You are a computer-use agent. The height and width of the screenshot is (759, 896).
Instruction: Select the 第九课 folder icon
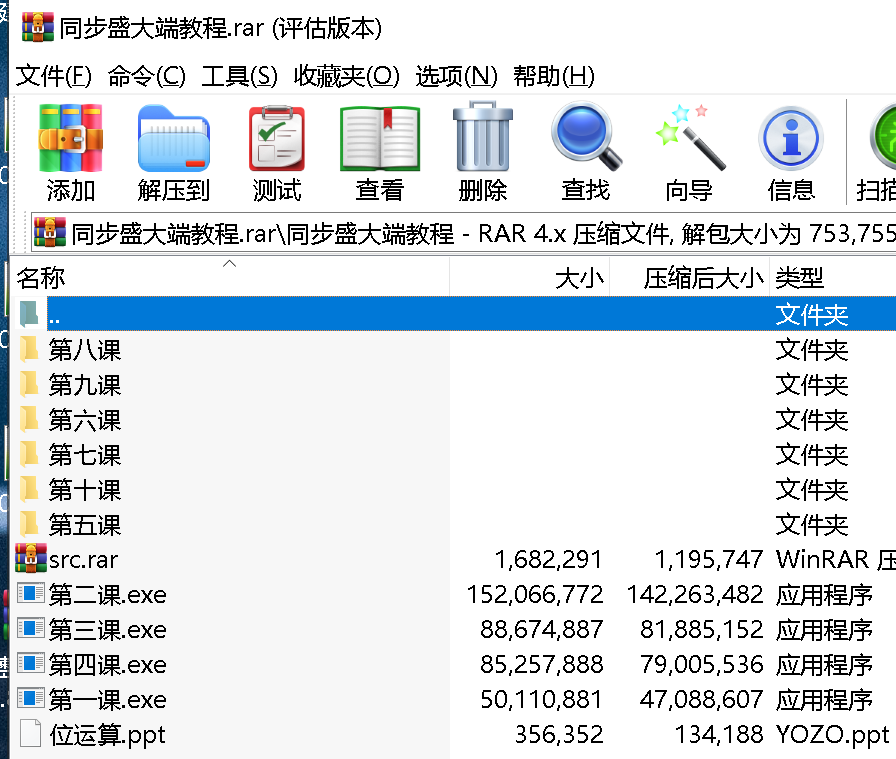coord(29,385)
